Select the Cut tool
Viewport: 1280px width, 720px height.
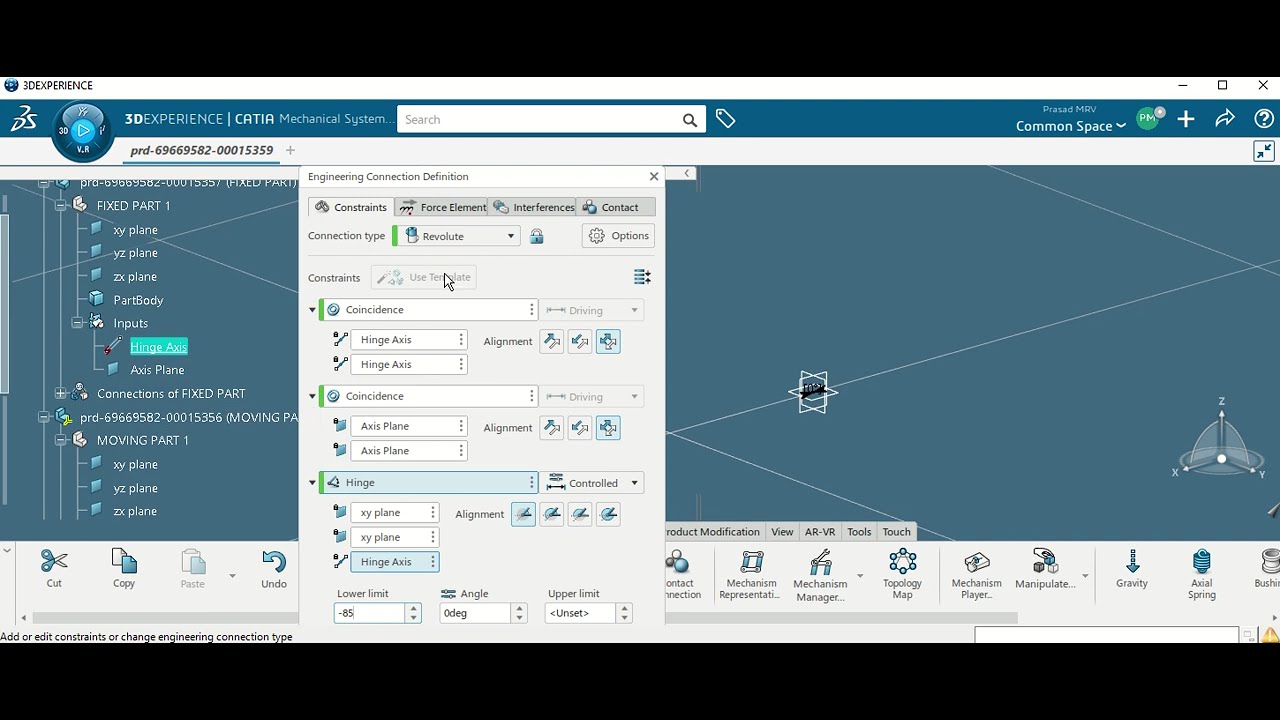pos(54,569)
